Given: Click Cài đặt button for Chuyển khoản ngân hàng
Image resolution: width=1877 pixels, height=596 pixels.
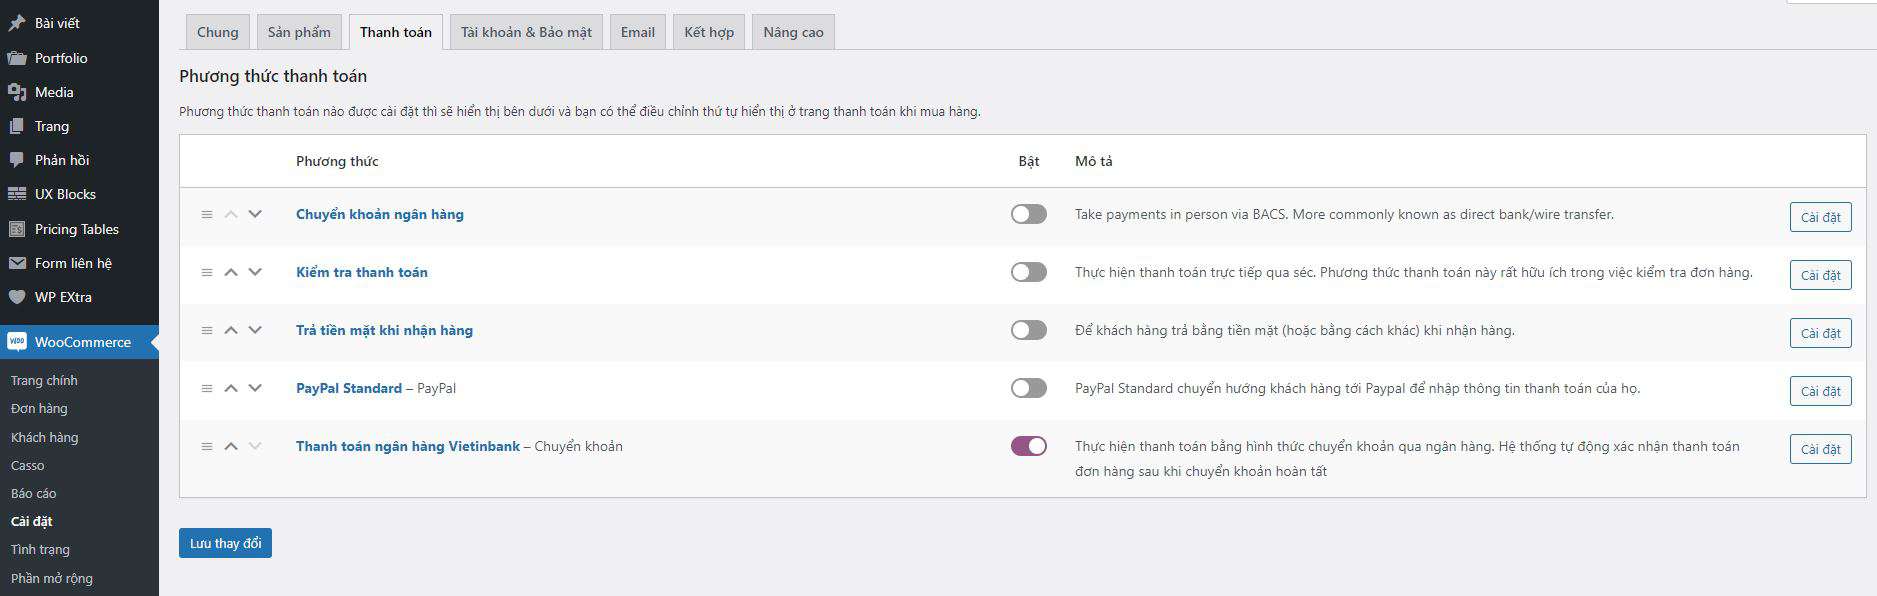Looking at the screenshot, I should click(x=1821, y=217).
